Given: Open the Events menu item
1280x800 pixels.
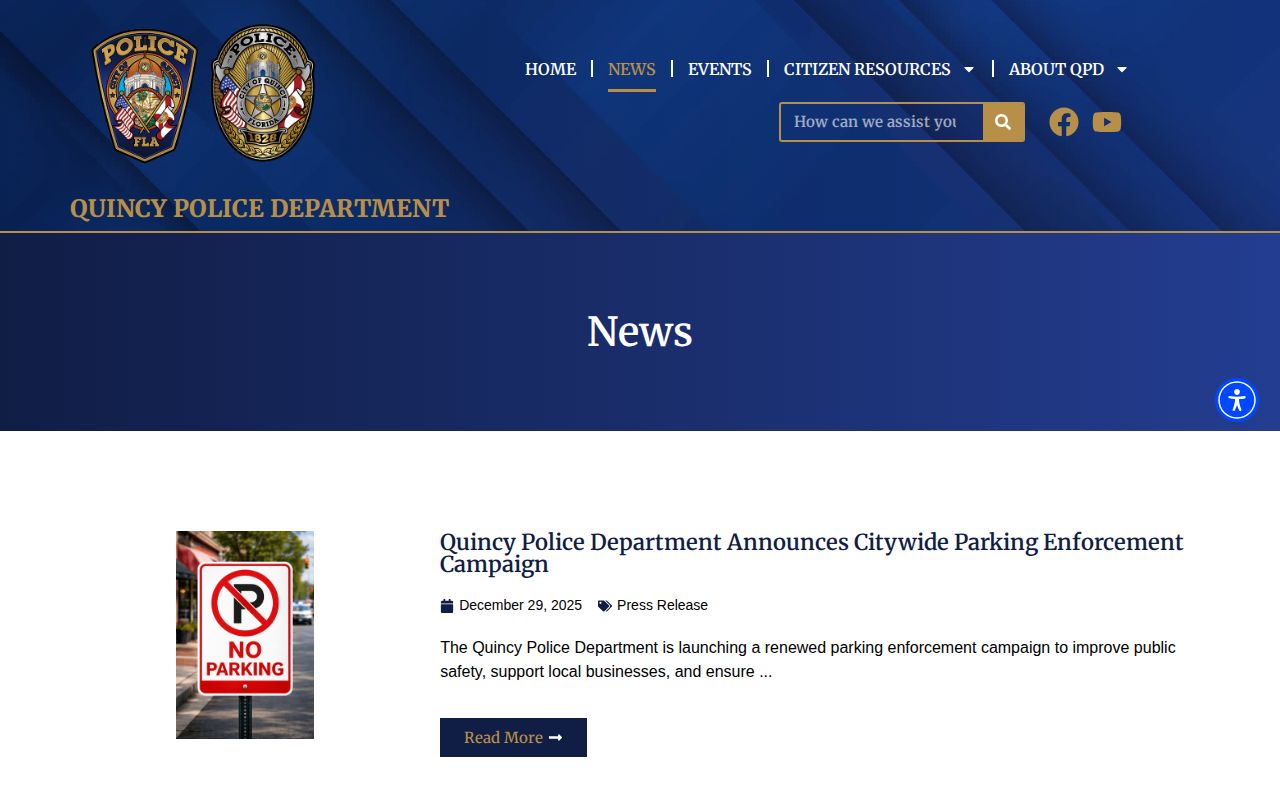Looking at the screenshot, I should 720,69.
